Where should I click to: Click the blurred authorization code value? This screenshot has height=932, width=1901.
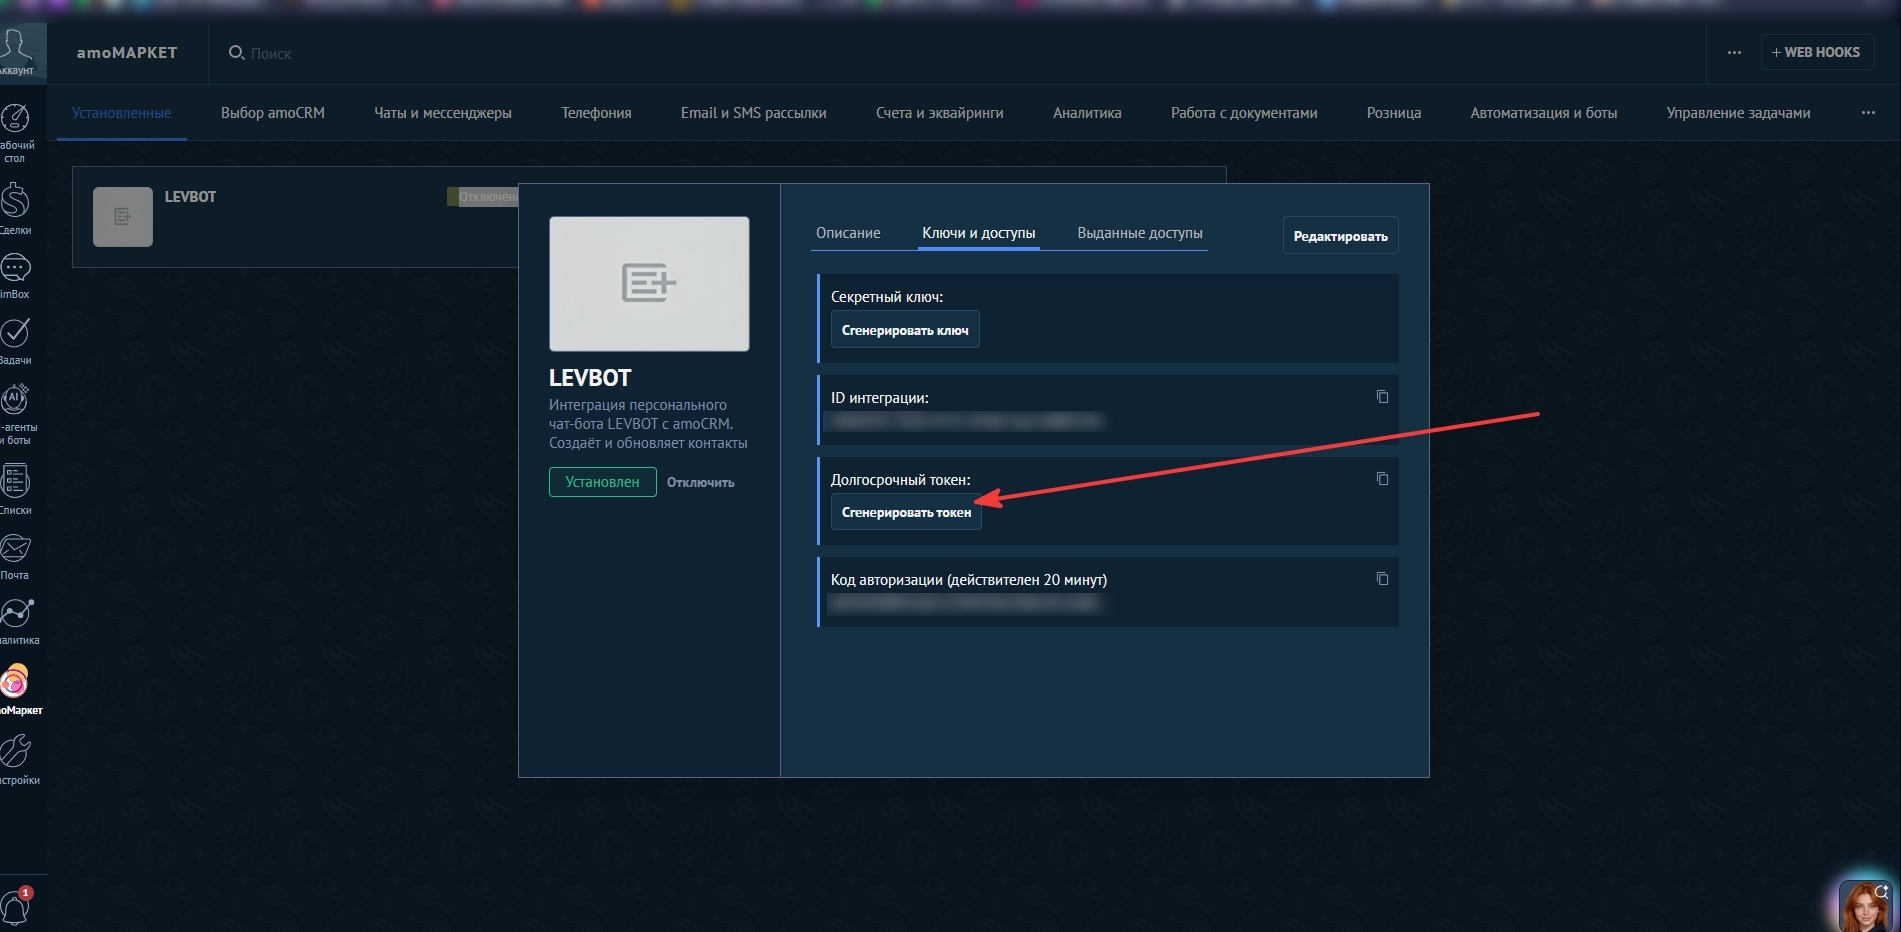966,604
